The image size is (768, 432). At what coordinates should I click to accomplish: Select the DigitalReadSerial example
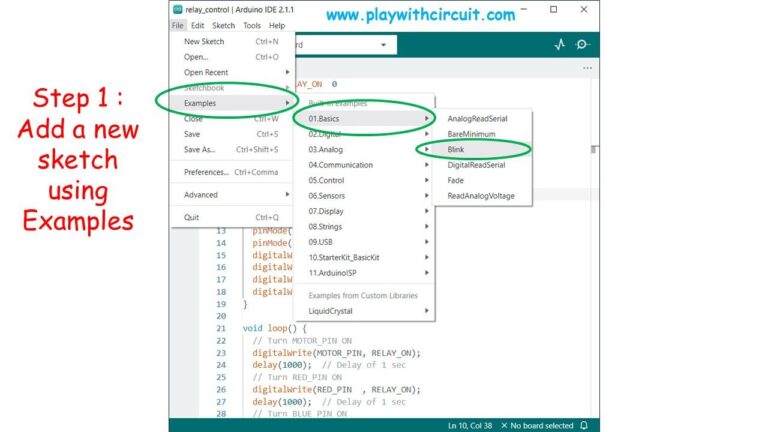[x=482, y=165]
